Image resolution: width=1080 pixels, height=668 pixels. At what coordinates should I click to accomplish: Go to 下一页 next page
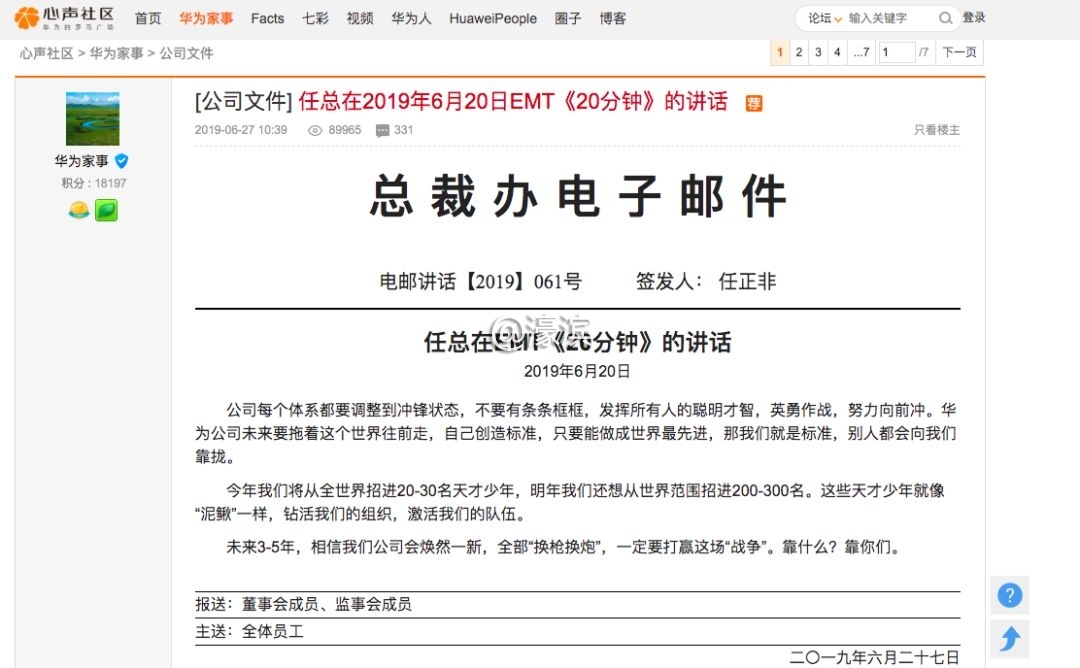pyautogui.click(x=959, y=52)
